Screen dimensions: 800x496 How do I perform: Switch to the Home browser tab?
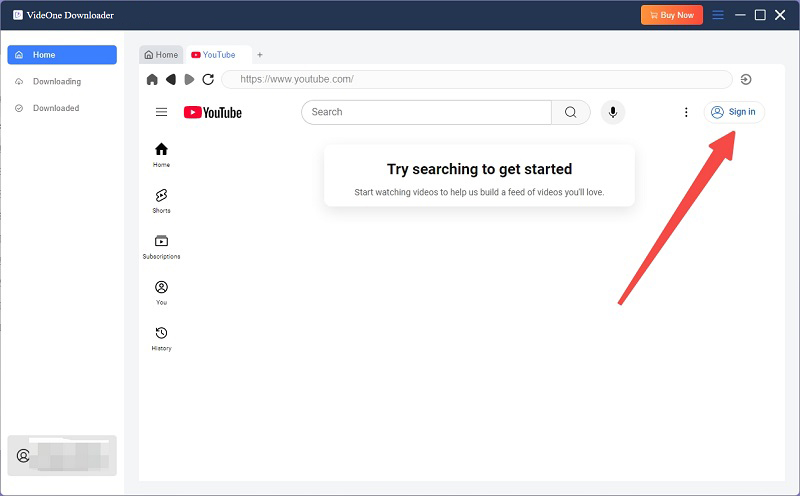(161, 55)
